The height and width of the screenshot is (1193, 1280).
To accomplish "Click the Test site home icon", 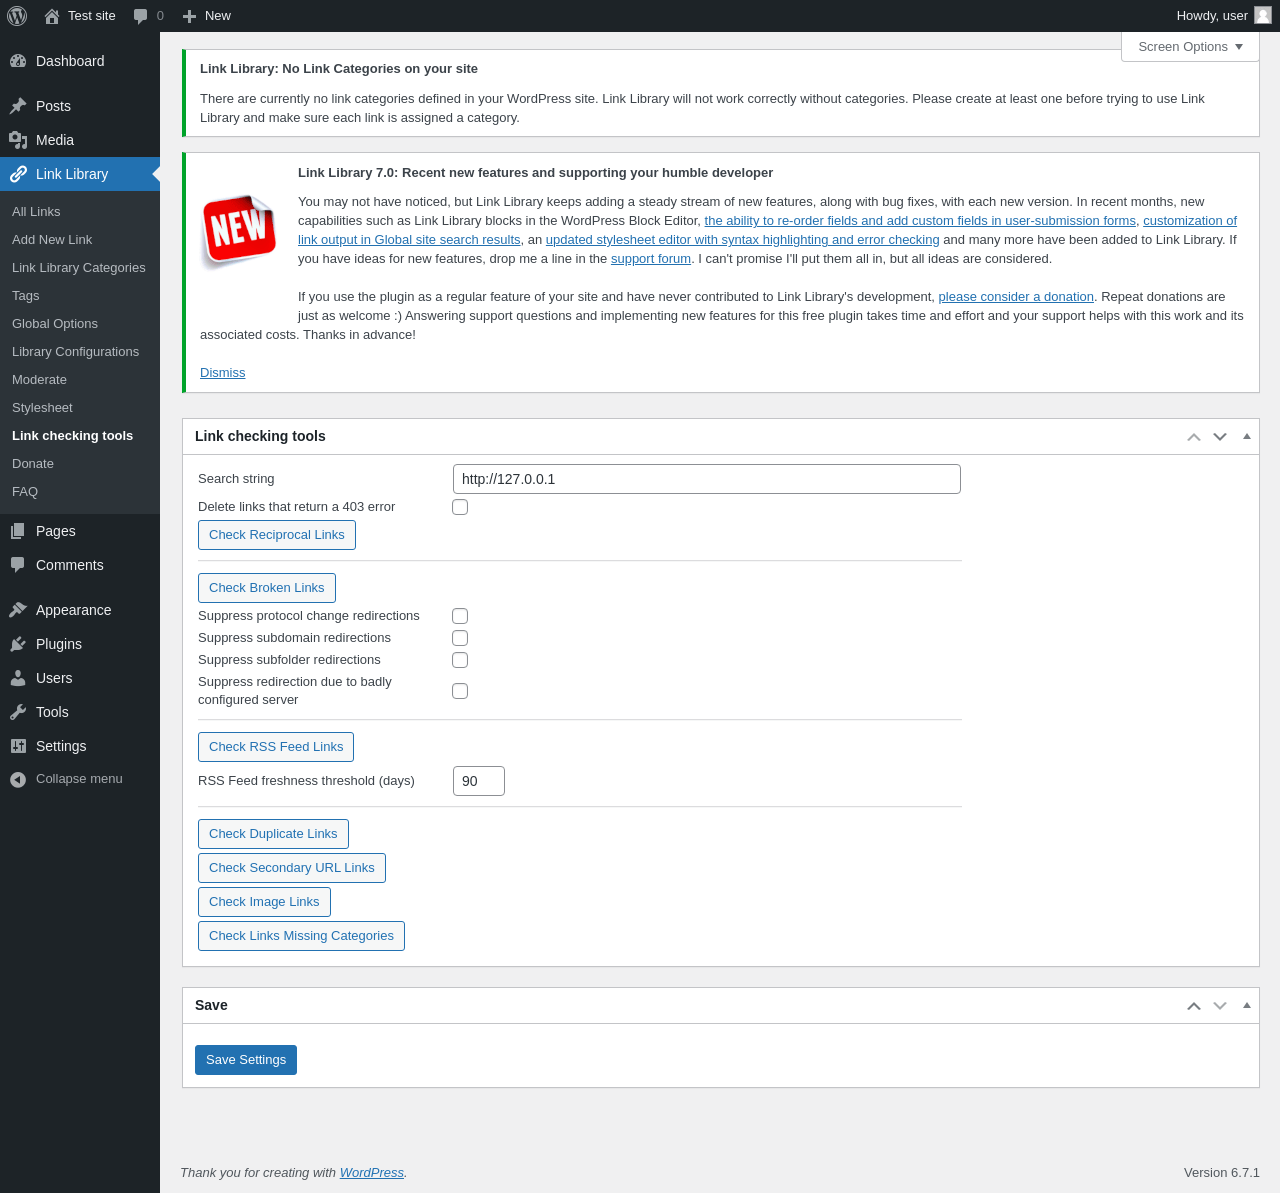I will (x=52, y=16).
